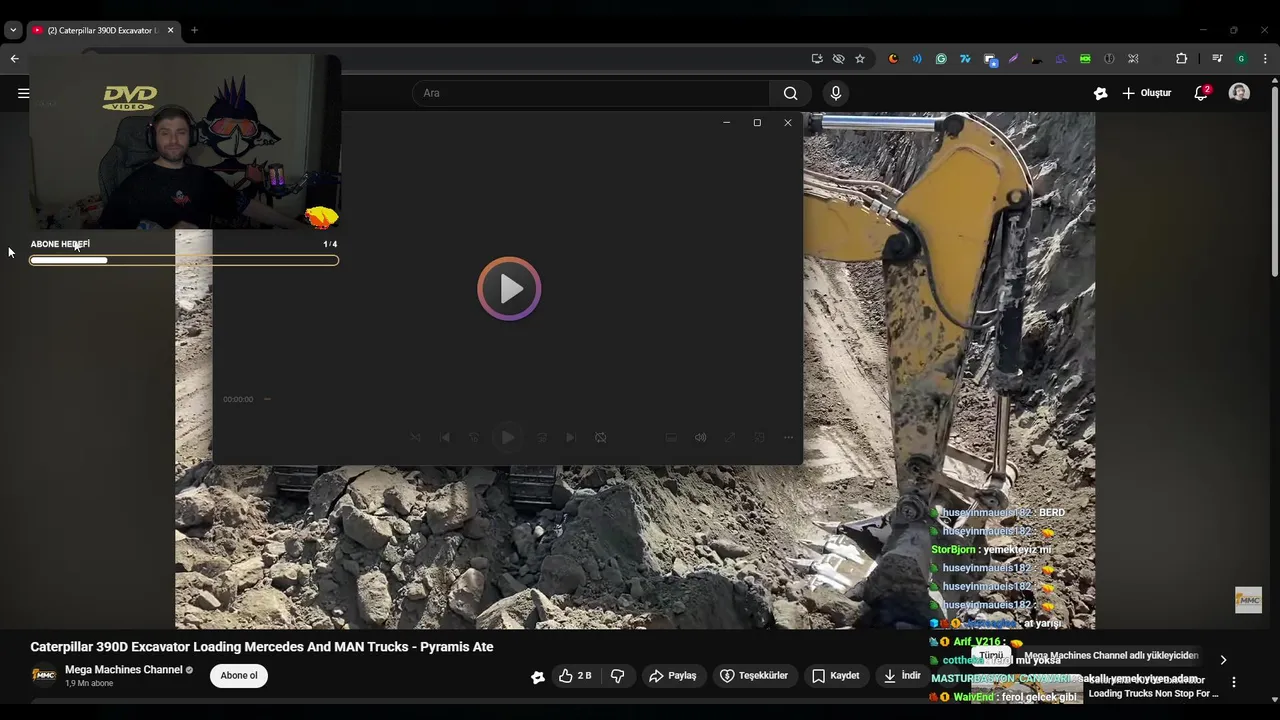Click the YouTube search magnifier button

pyautogui.click(x=790, y=93)
